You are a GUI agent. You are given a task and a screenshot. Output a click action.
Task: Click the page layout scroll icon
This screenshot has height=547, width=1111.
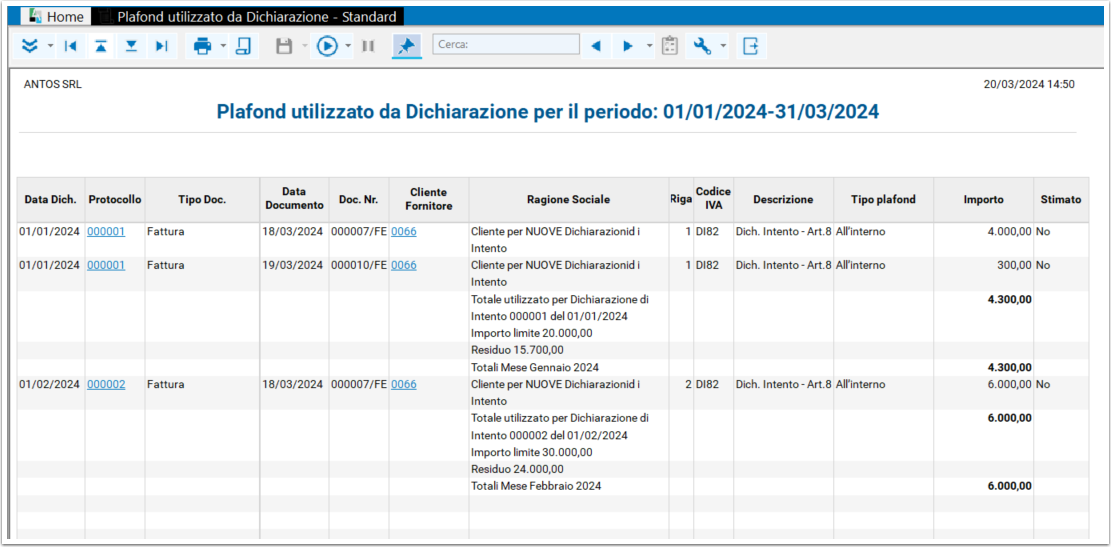pos(242,46)
